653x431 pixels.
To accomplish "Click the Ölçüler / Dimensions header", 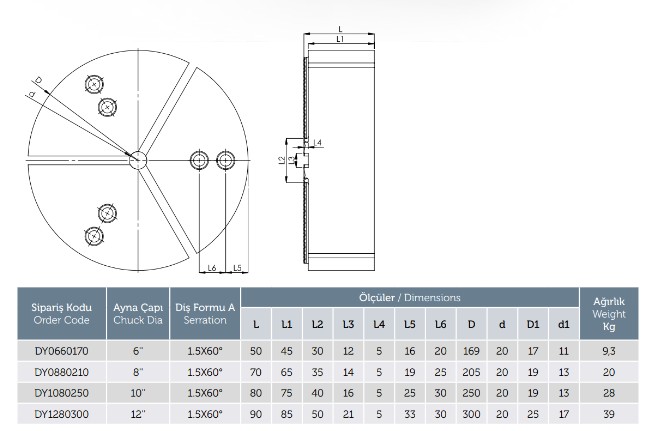I will pos(410,298).
